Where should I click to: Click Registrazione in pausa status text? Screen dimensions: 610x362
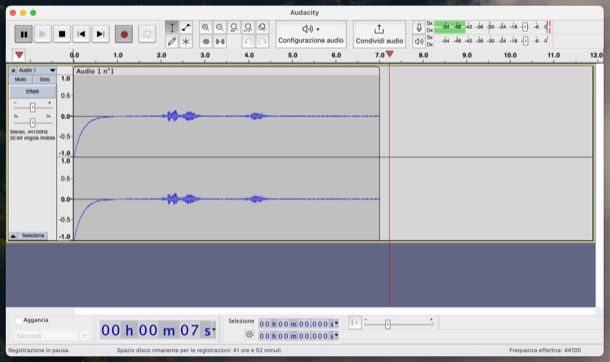(x=39, y=350)
